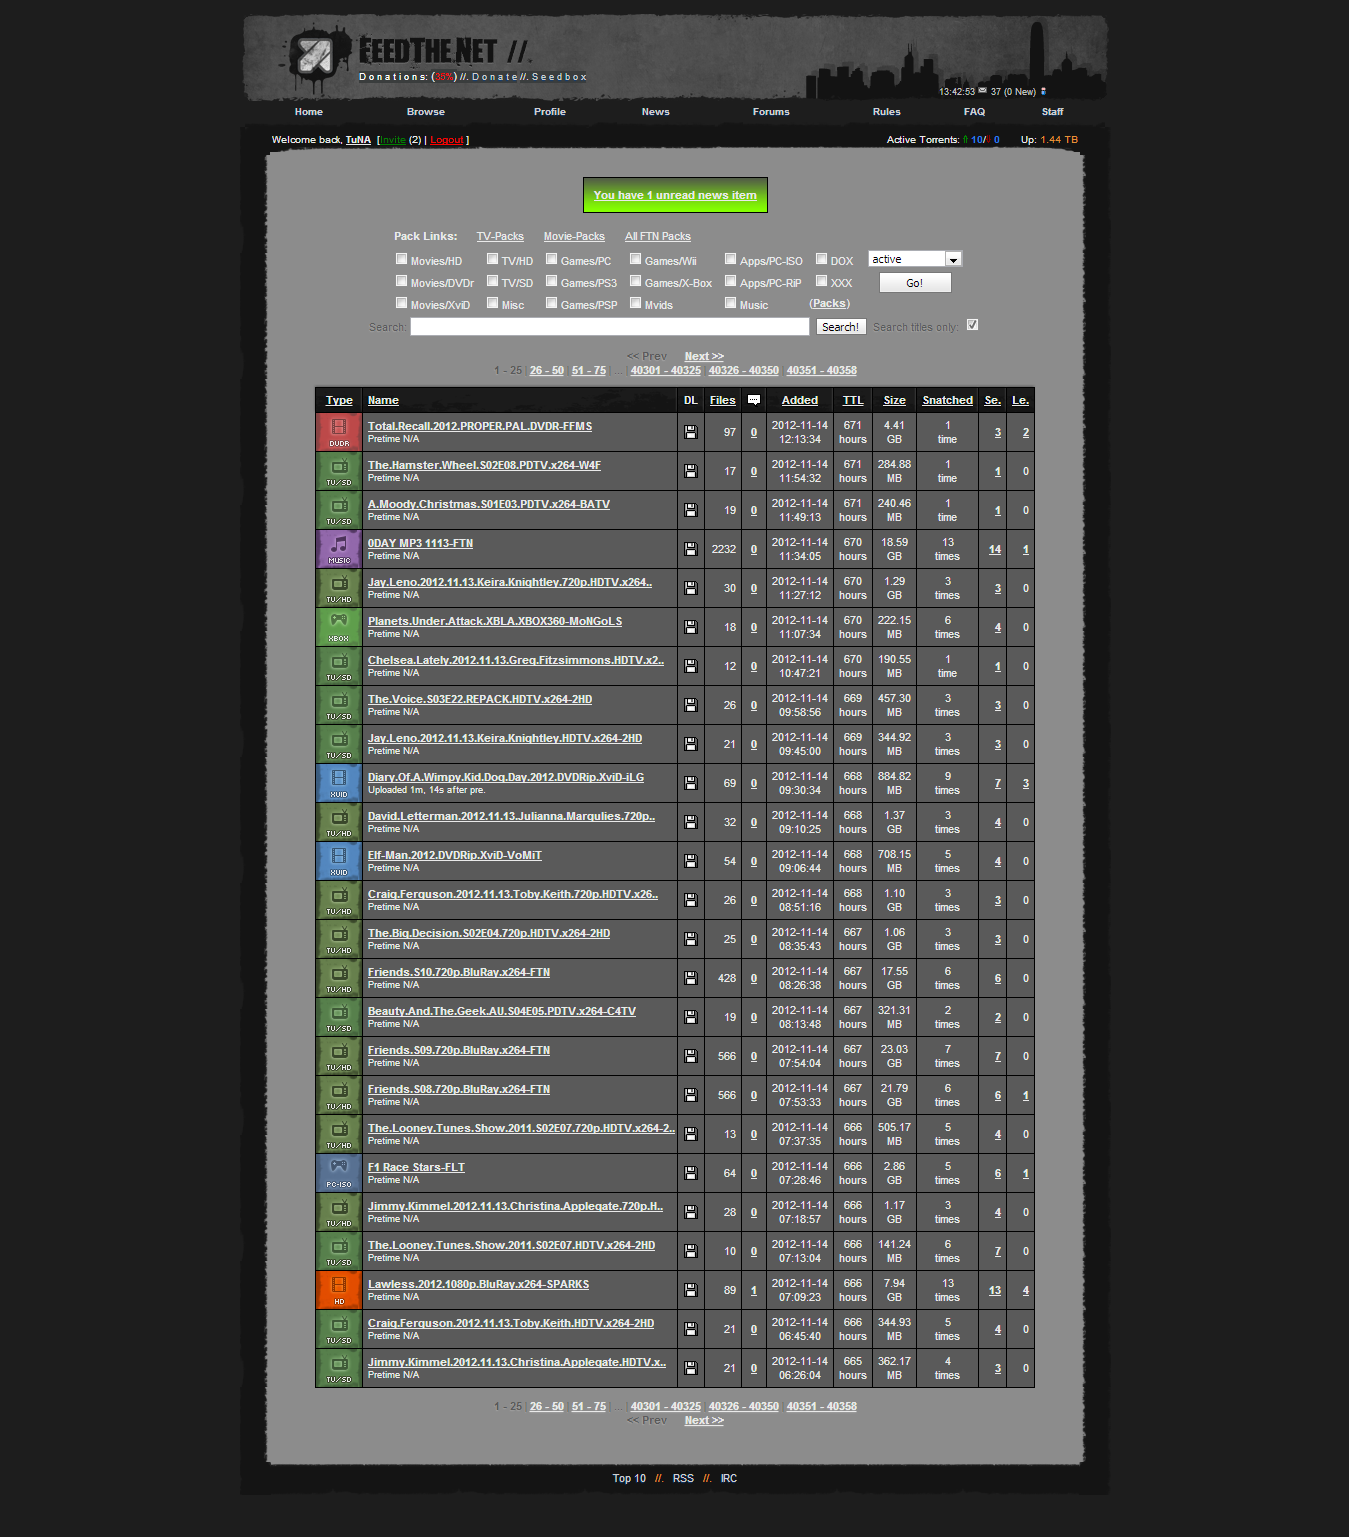Viewport: 1349px width, 1537px height.
Task: Jump to top 26 - 50 page link
Action: 547,371
